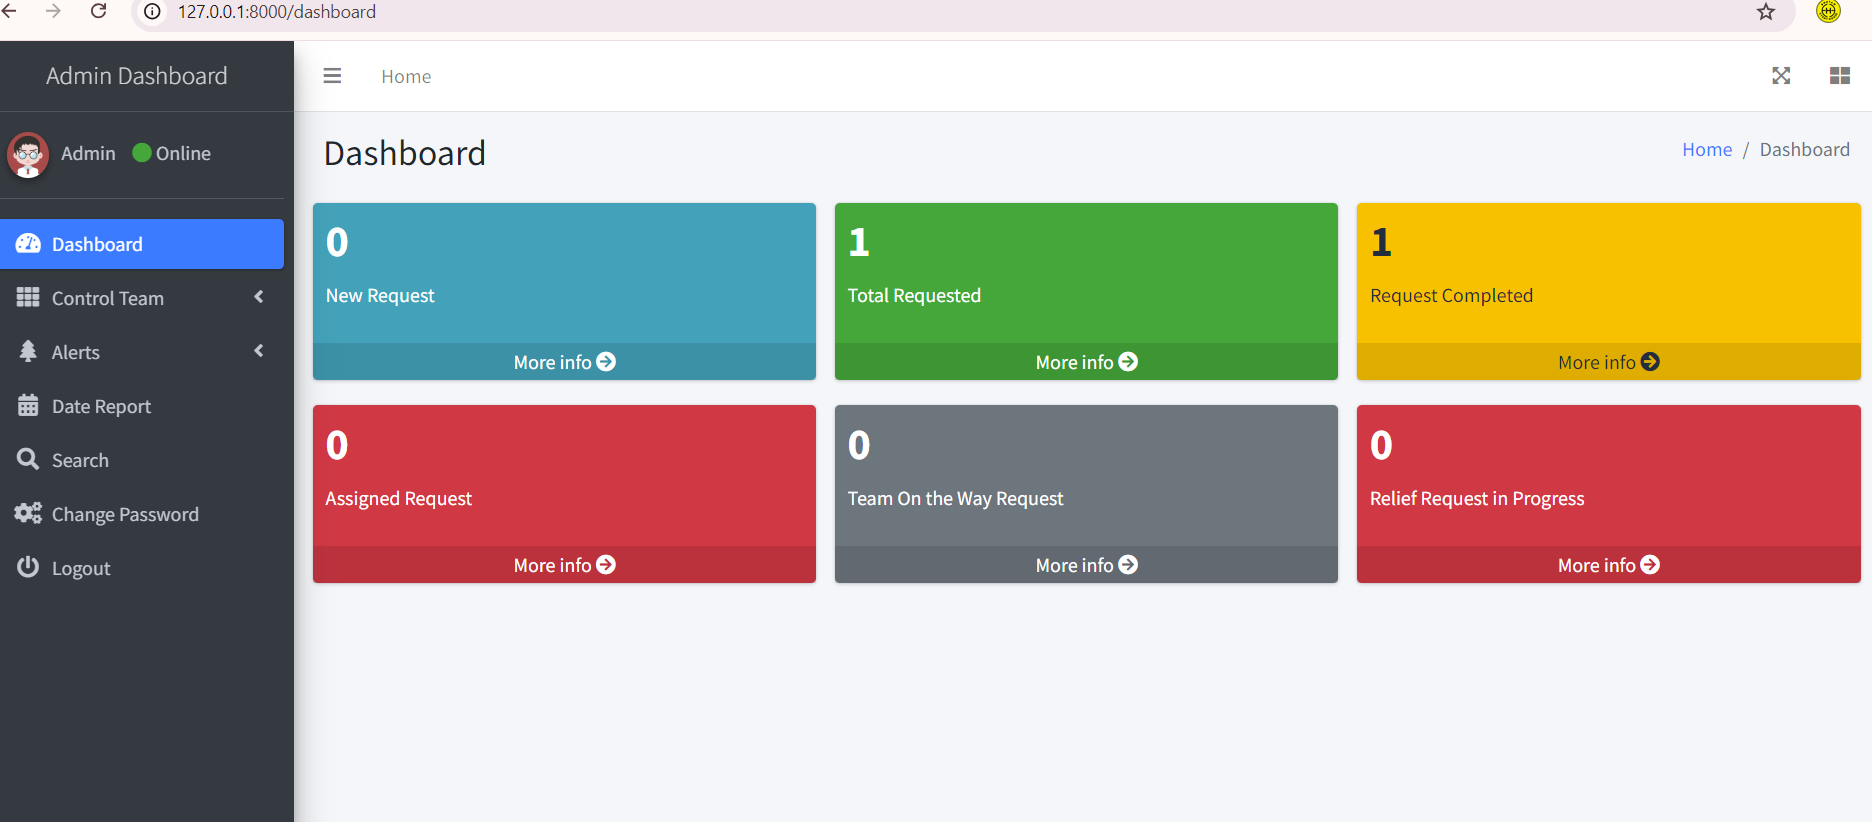Toggle the sidebar with the hamburger icon
Screen dimensions: 1872x822
(x=332, y=76)
